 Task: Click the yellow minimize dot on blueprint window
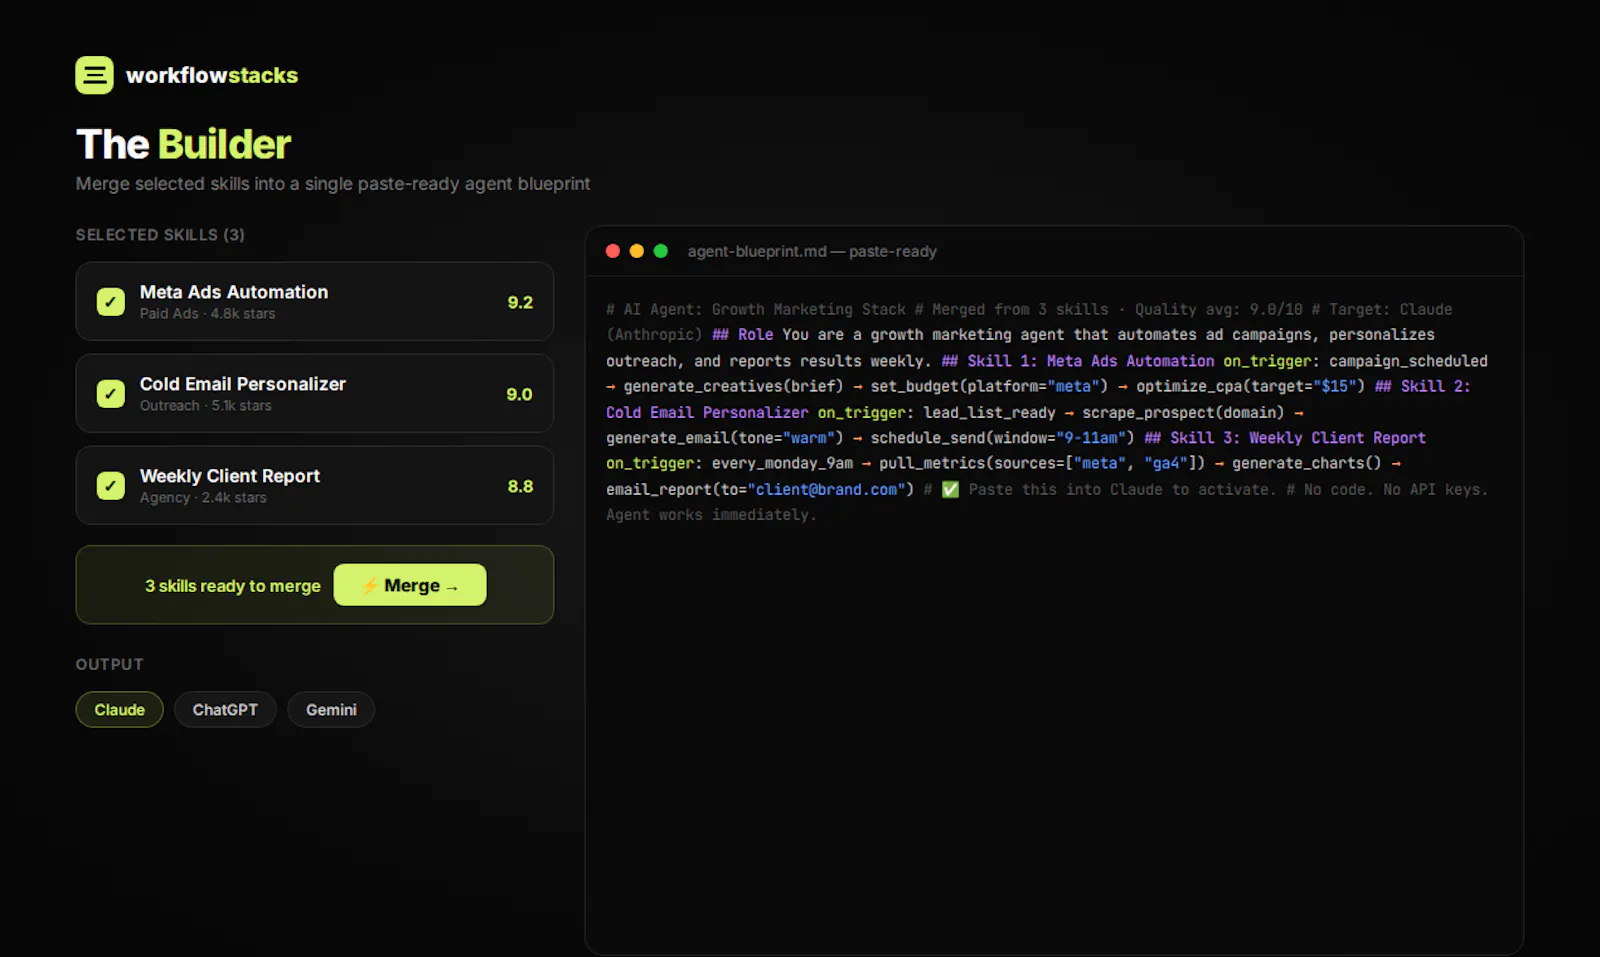click(637, 251)
